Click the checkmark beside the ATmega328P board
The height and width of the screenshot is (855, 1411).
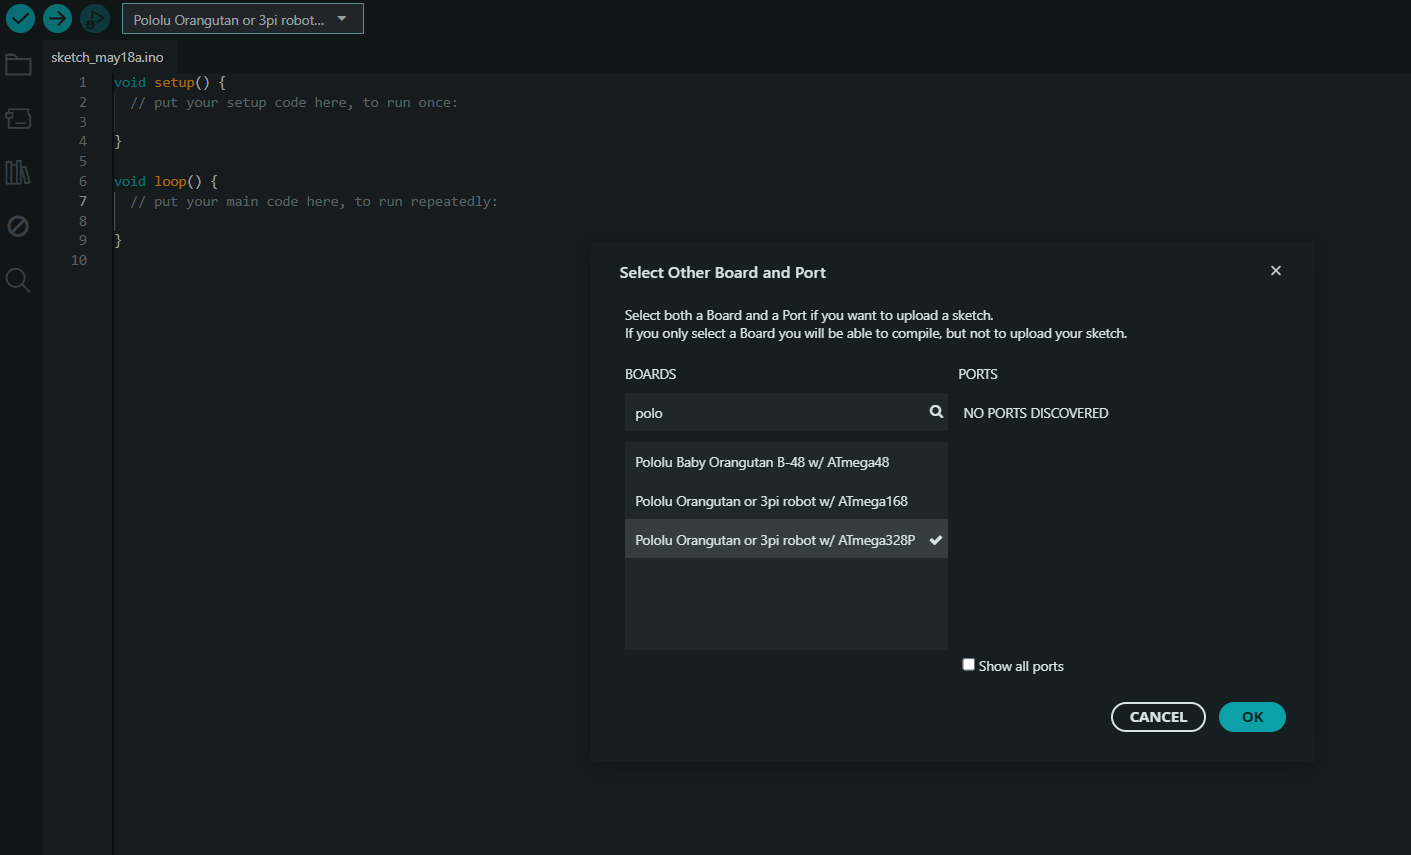click(x=936, y=540)
